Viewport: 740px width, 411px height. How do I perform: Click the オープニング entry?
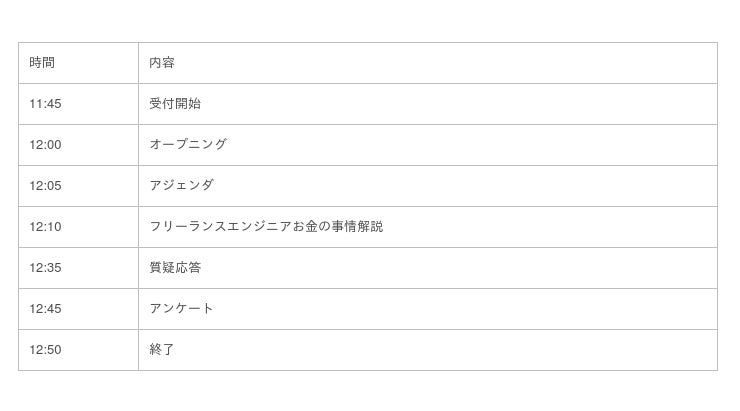click(188, 145)
